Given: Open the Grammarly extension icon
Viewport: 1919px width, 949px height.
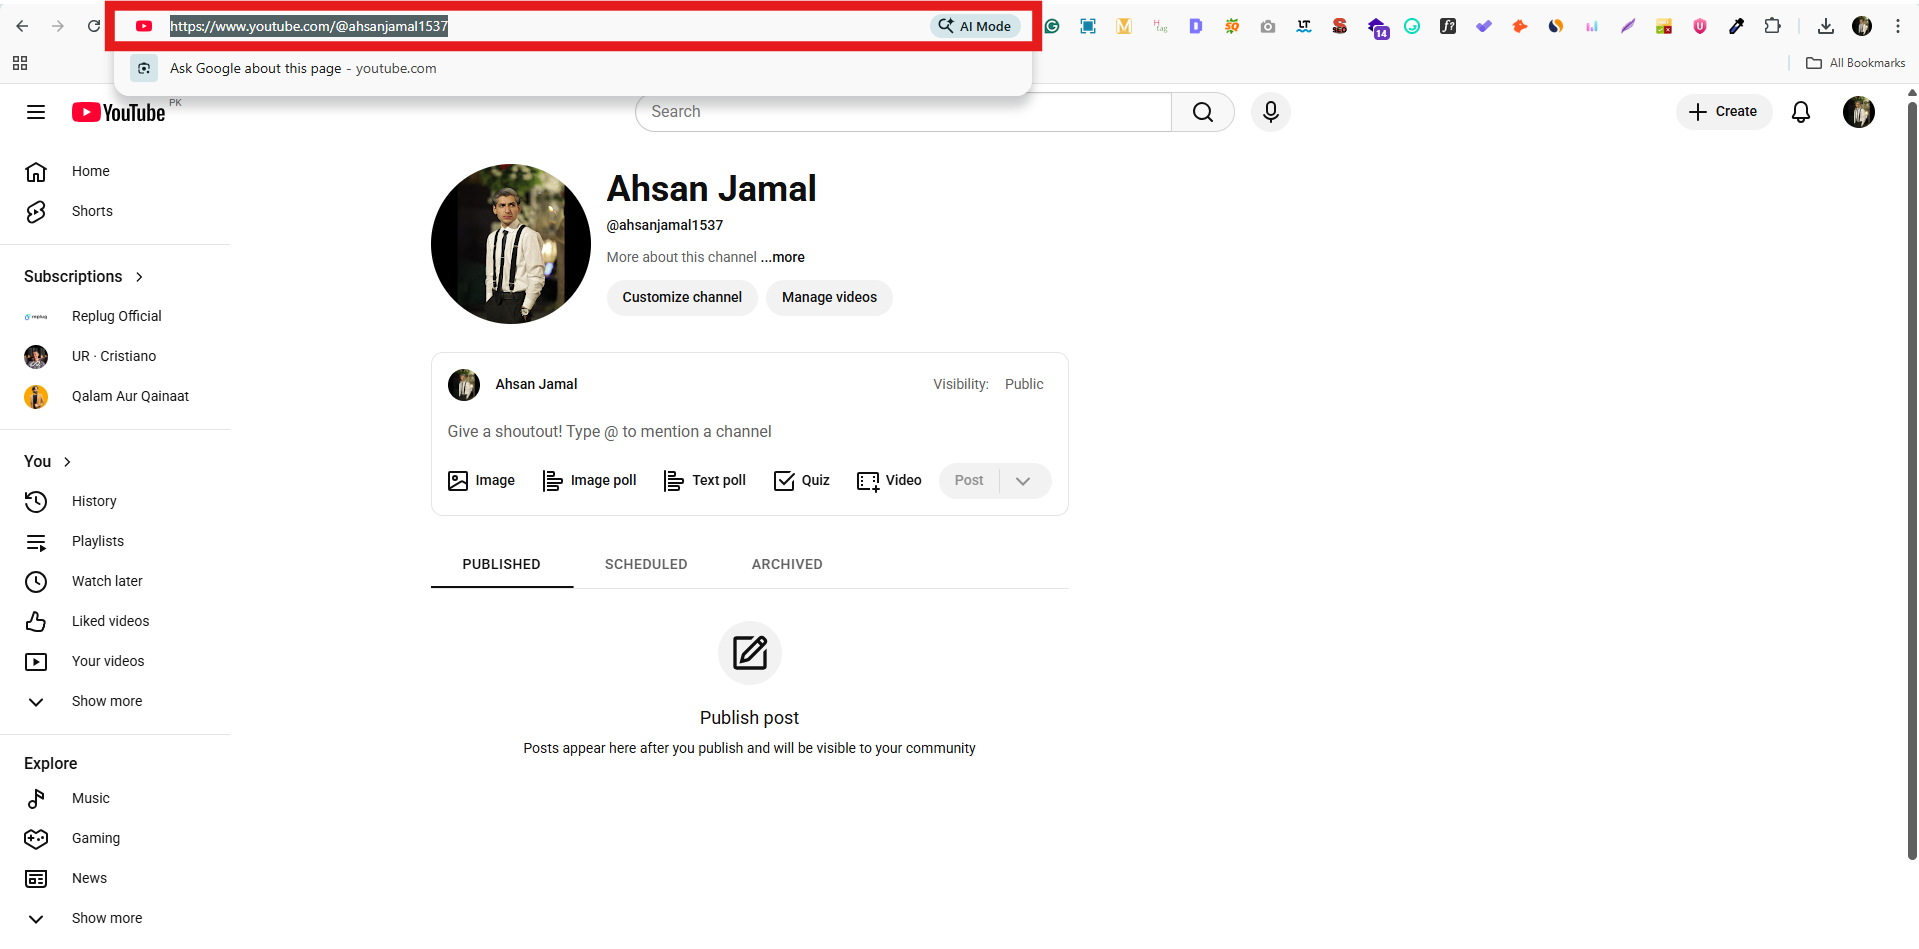Looking at the screenshot, I should [1051, 26].
